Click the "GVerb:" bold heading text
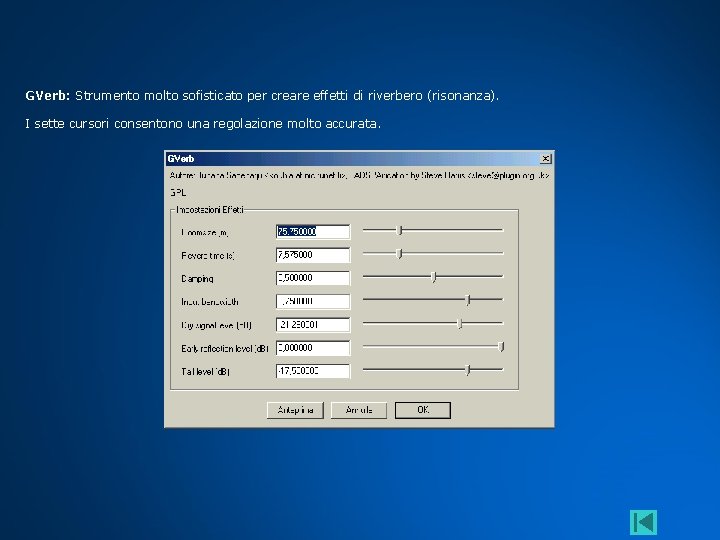 (x=48, y=96)
